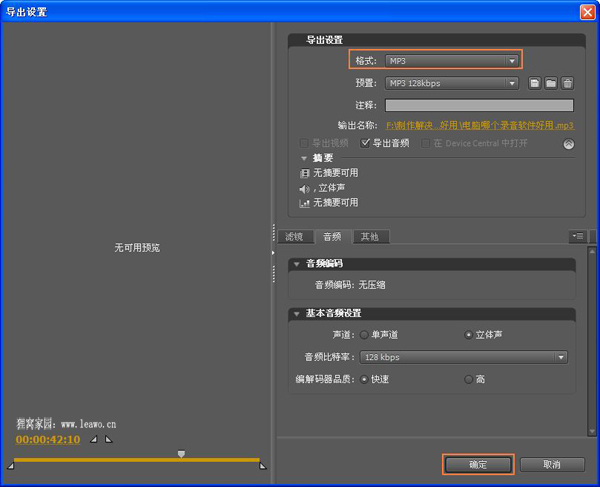Image resolution: width=600 pixels, height=487 pixels.
Task: Toggle the 在 Device Central 中打开 checkbox
Action: 425,143
